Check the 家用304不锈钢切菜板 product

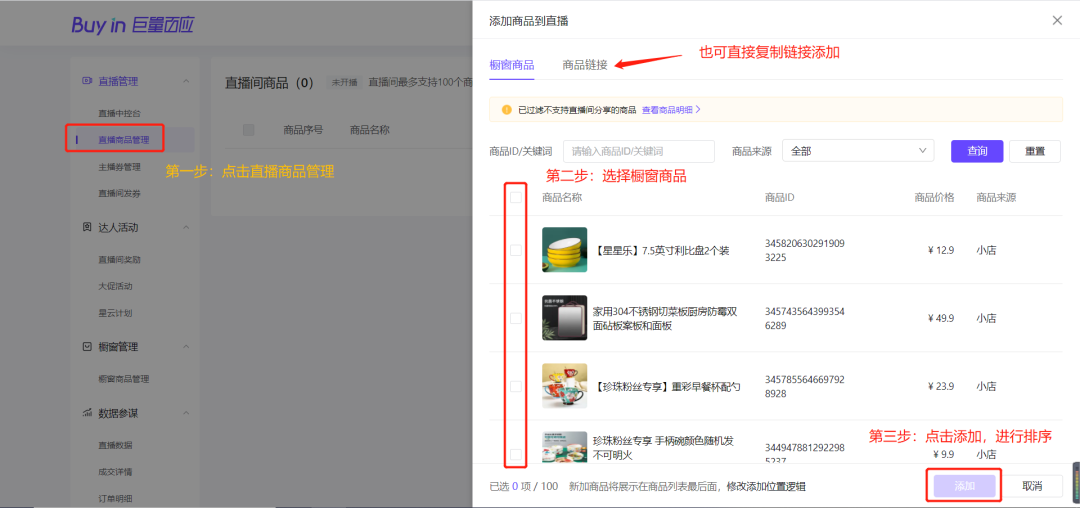(515, 318)
